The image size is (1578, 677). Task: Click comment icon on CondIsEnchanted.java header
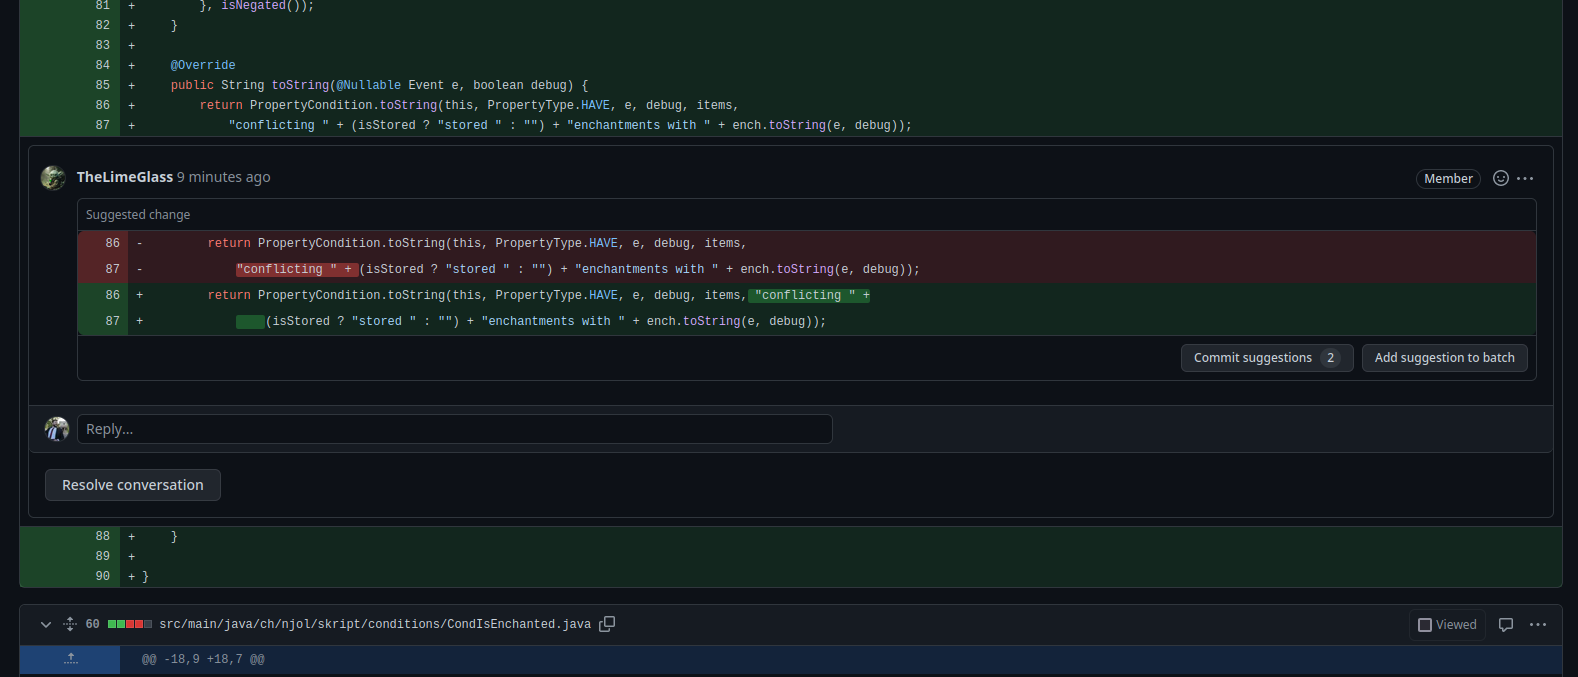(1506, 625)
